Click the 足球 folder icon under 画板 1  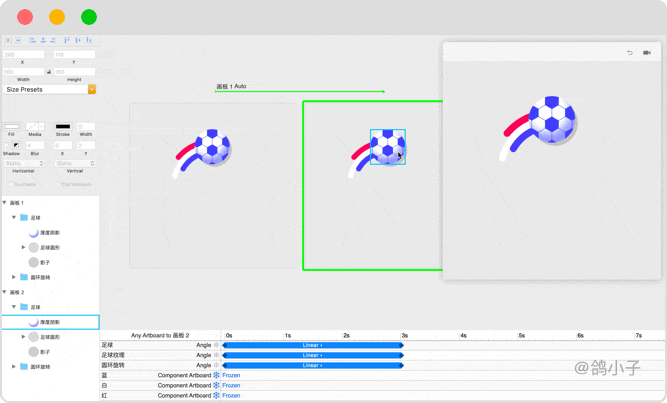pos(24,217)
